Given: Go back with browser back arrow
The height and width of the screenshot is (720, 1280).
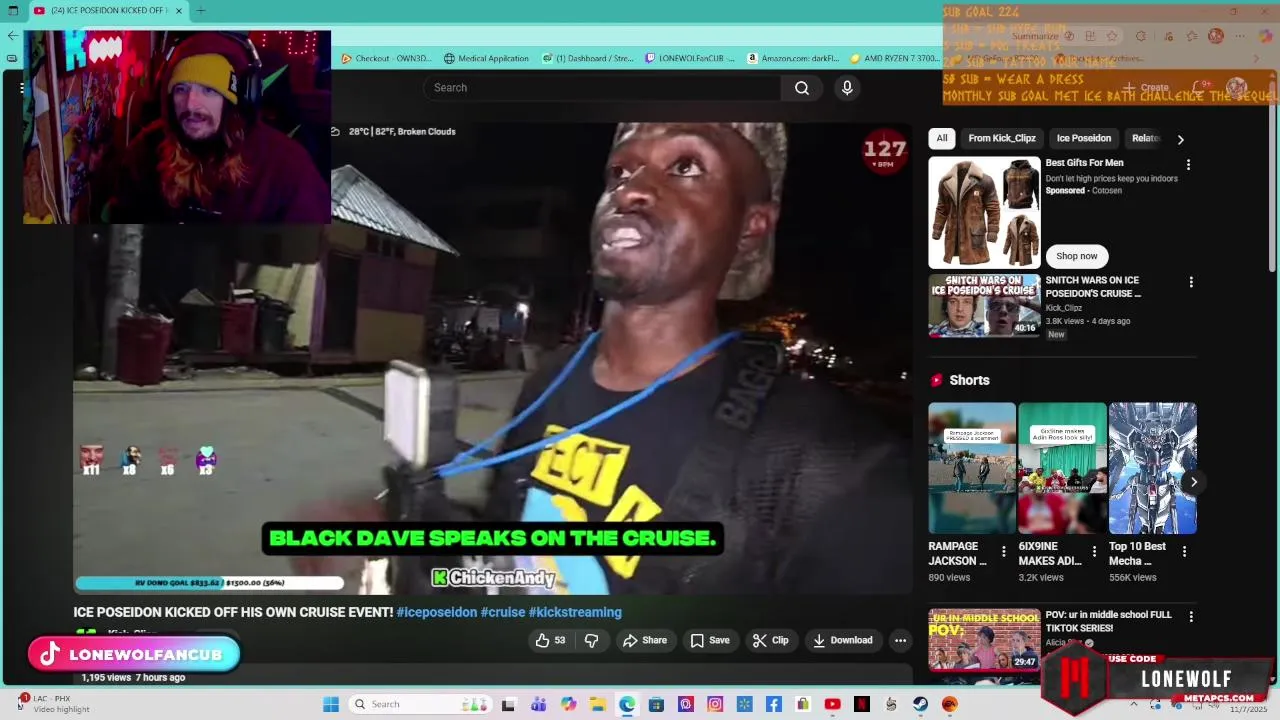Looking at the screenshot, I should (12, 35).
